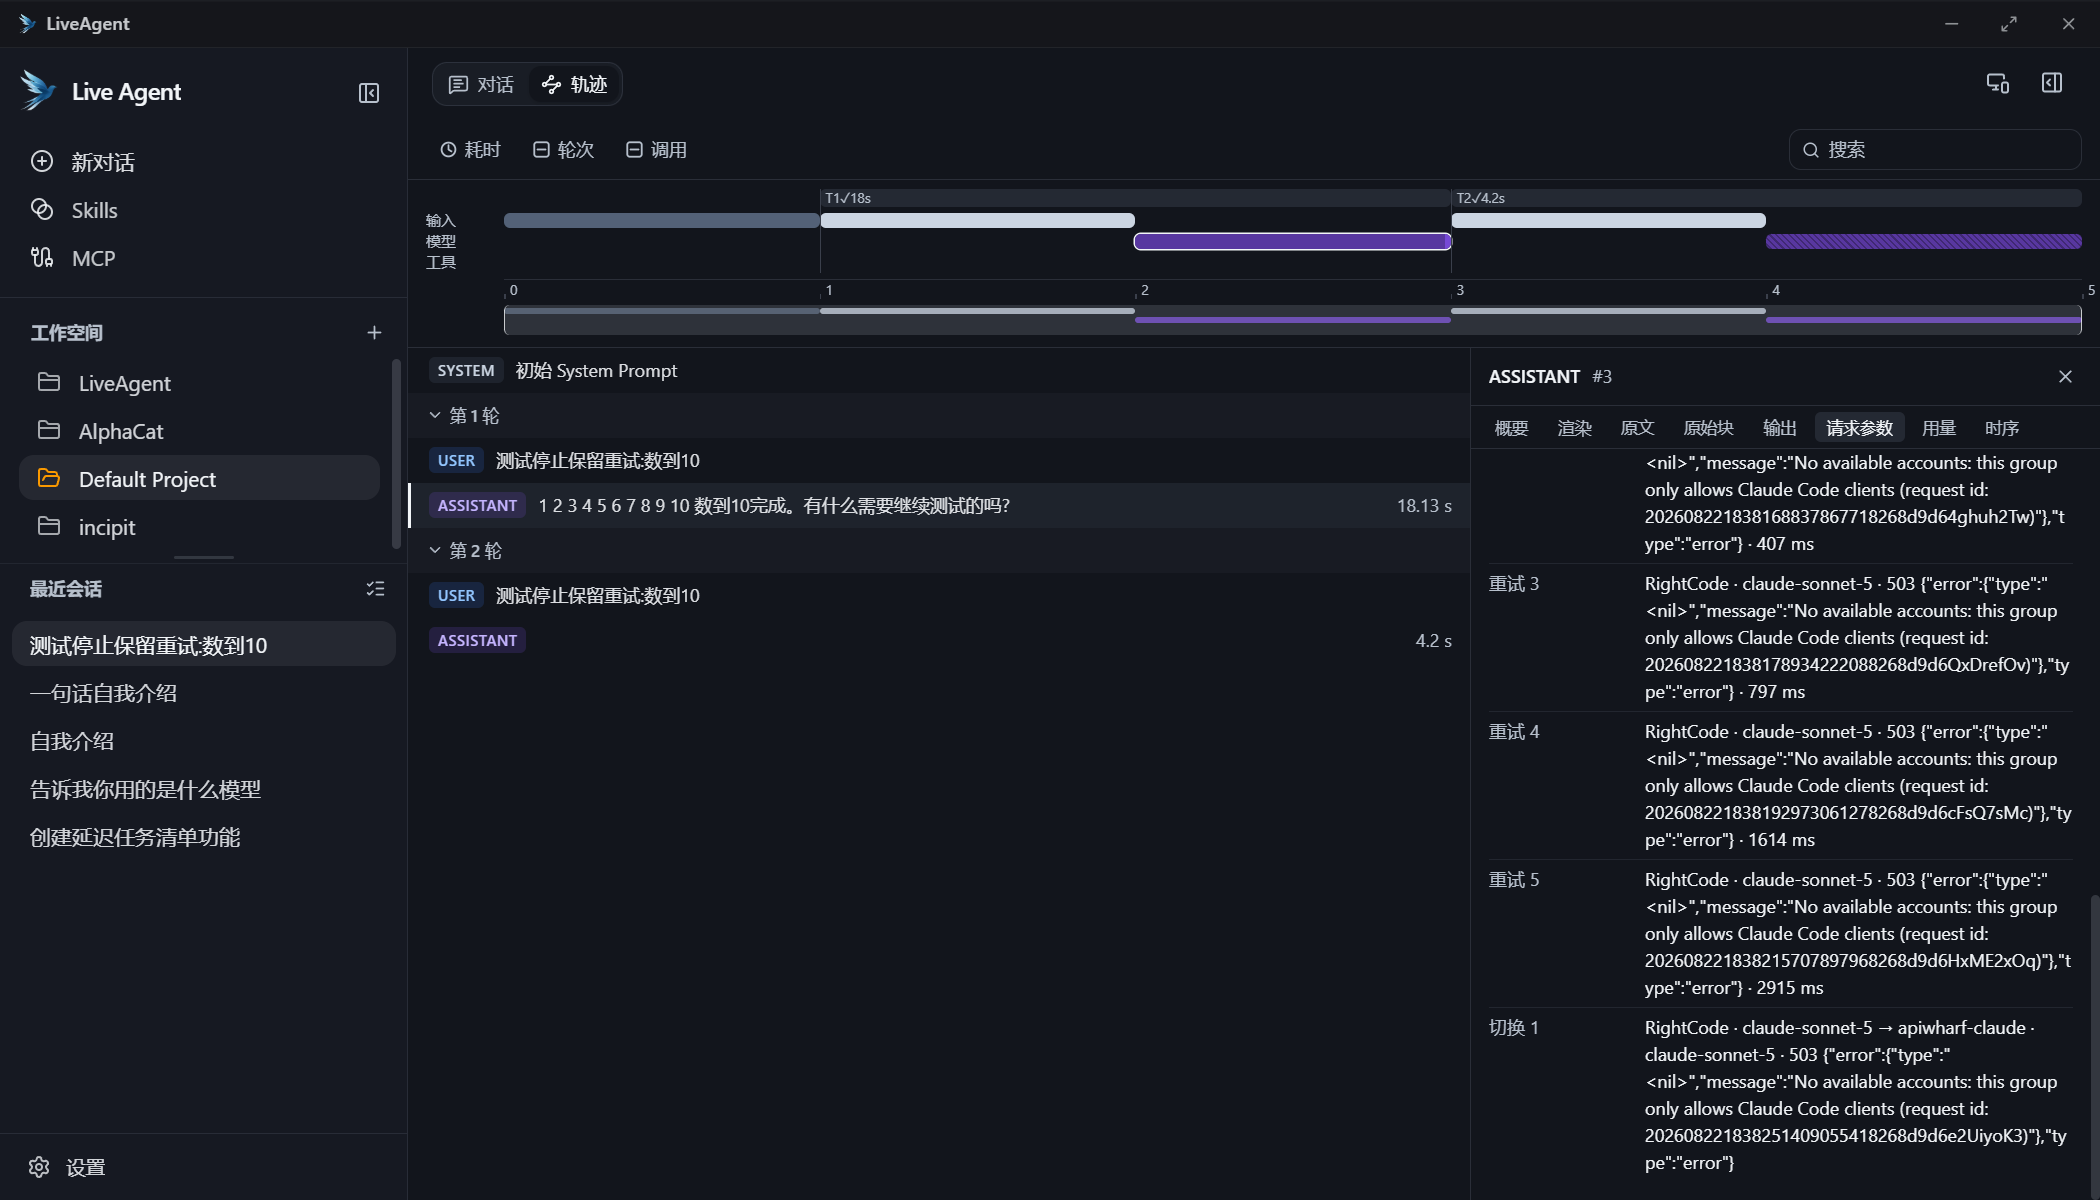Open conversation 自我介绍
The height and width of the screenshot is (1200, 2100).
204,741
